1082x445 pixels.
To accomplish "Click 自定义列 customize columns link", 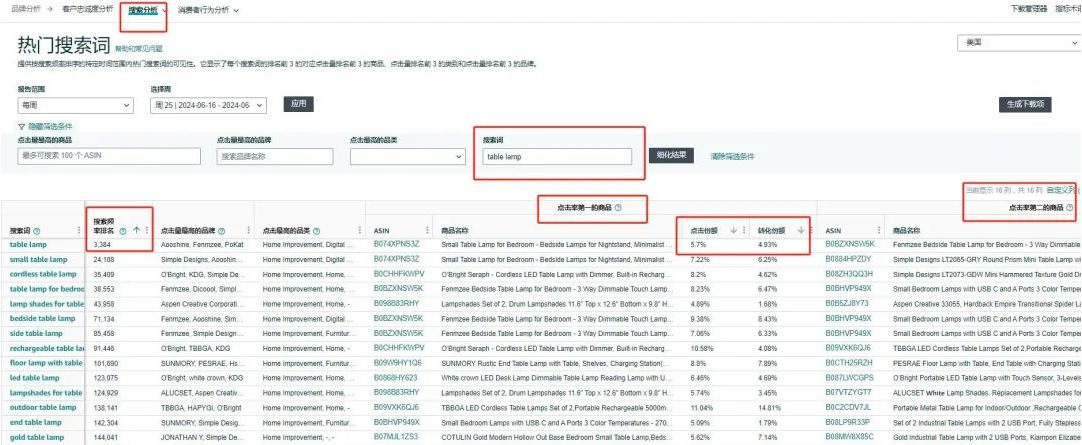I will (1061, 189).
